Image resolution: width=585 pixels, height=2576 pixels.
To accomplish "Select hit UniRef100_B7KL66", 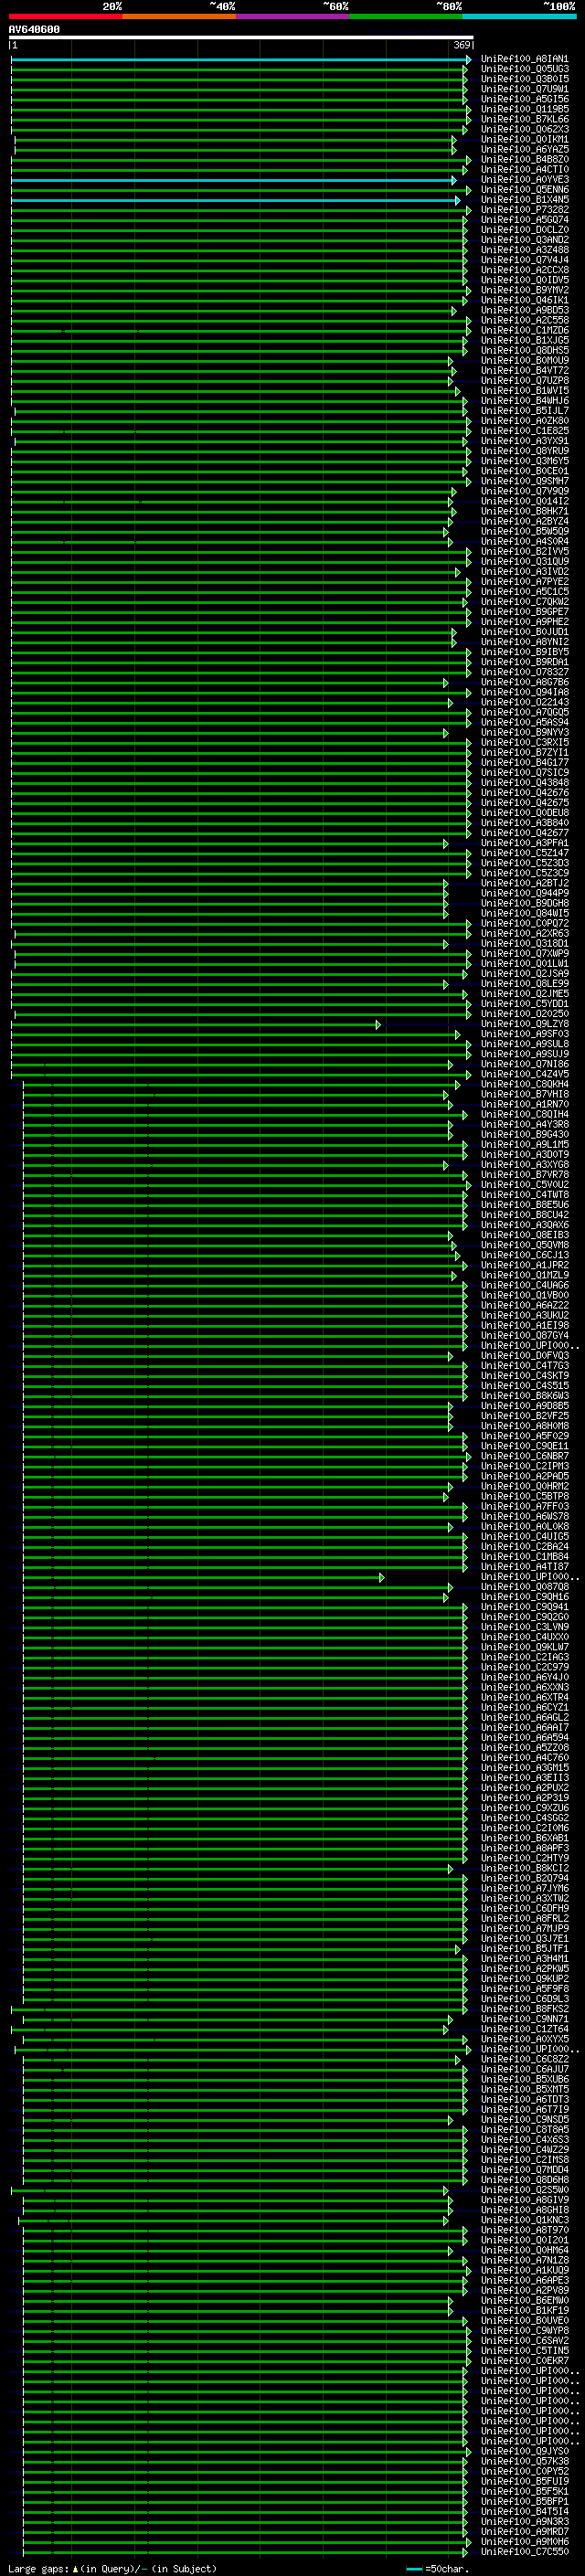I will [524, 119].
